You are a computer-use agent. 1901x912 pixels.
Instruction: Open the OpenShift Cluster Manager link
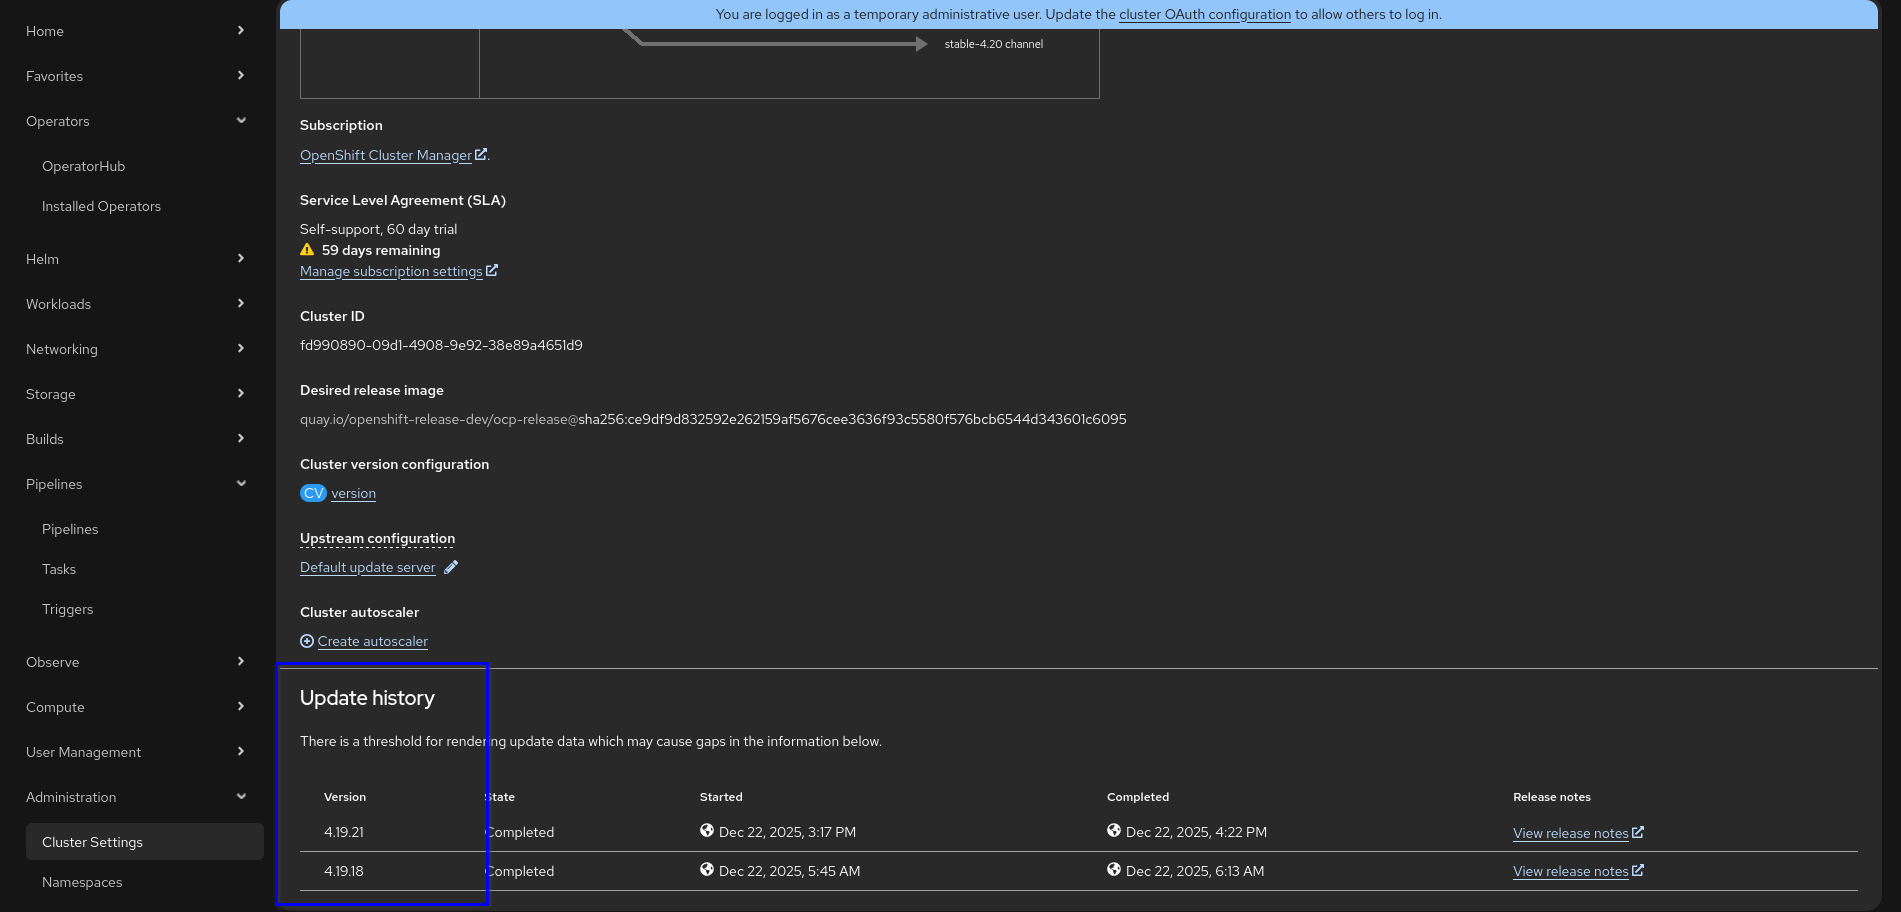tap(386, 155)
